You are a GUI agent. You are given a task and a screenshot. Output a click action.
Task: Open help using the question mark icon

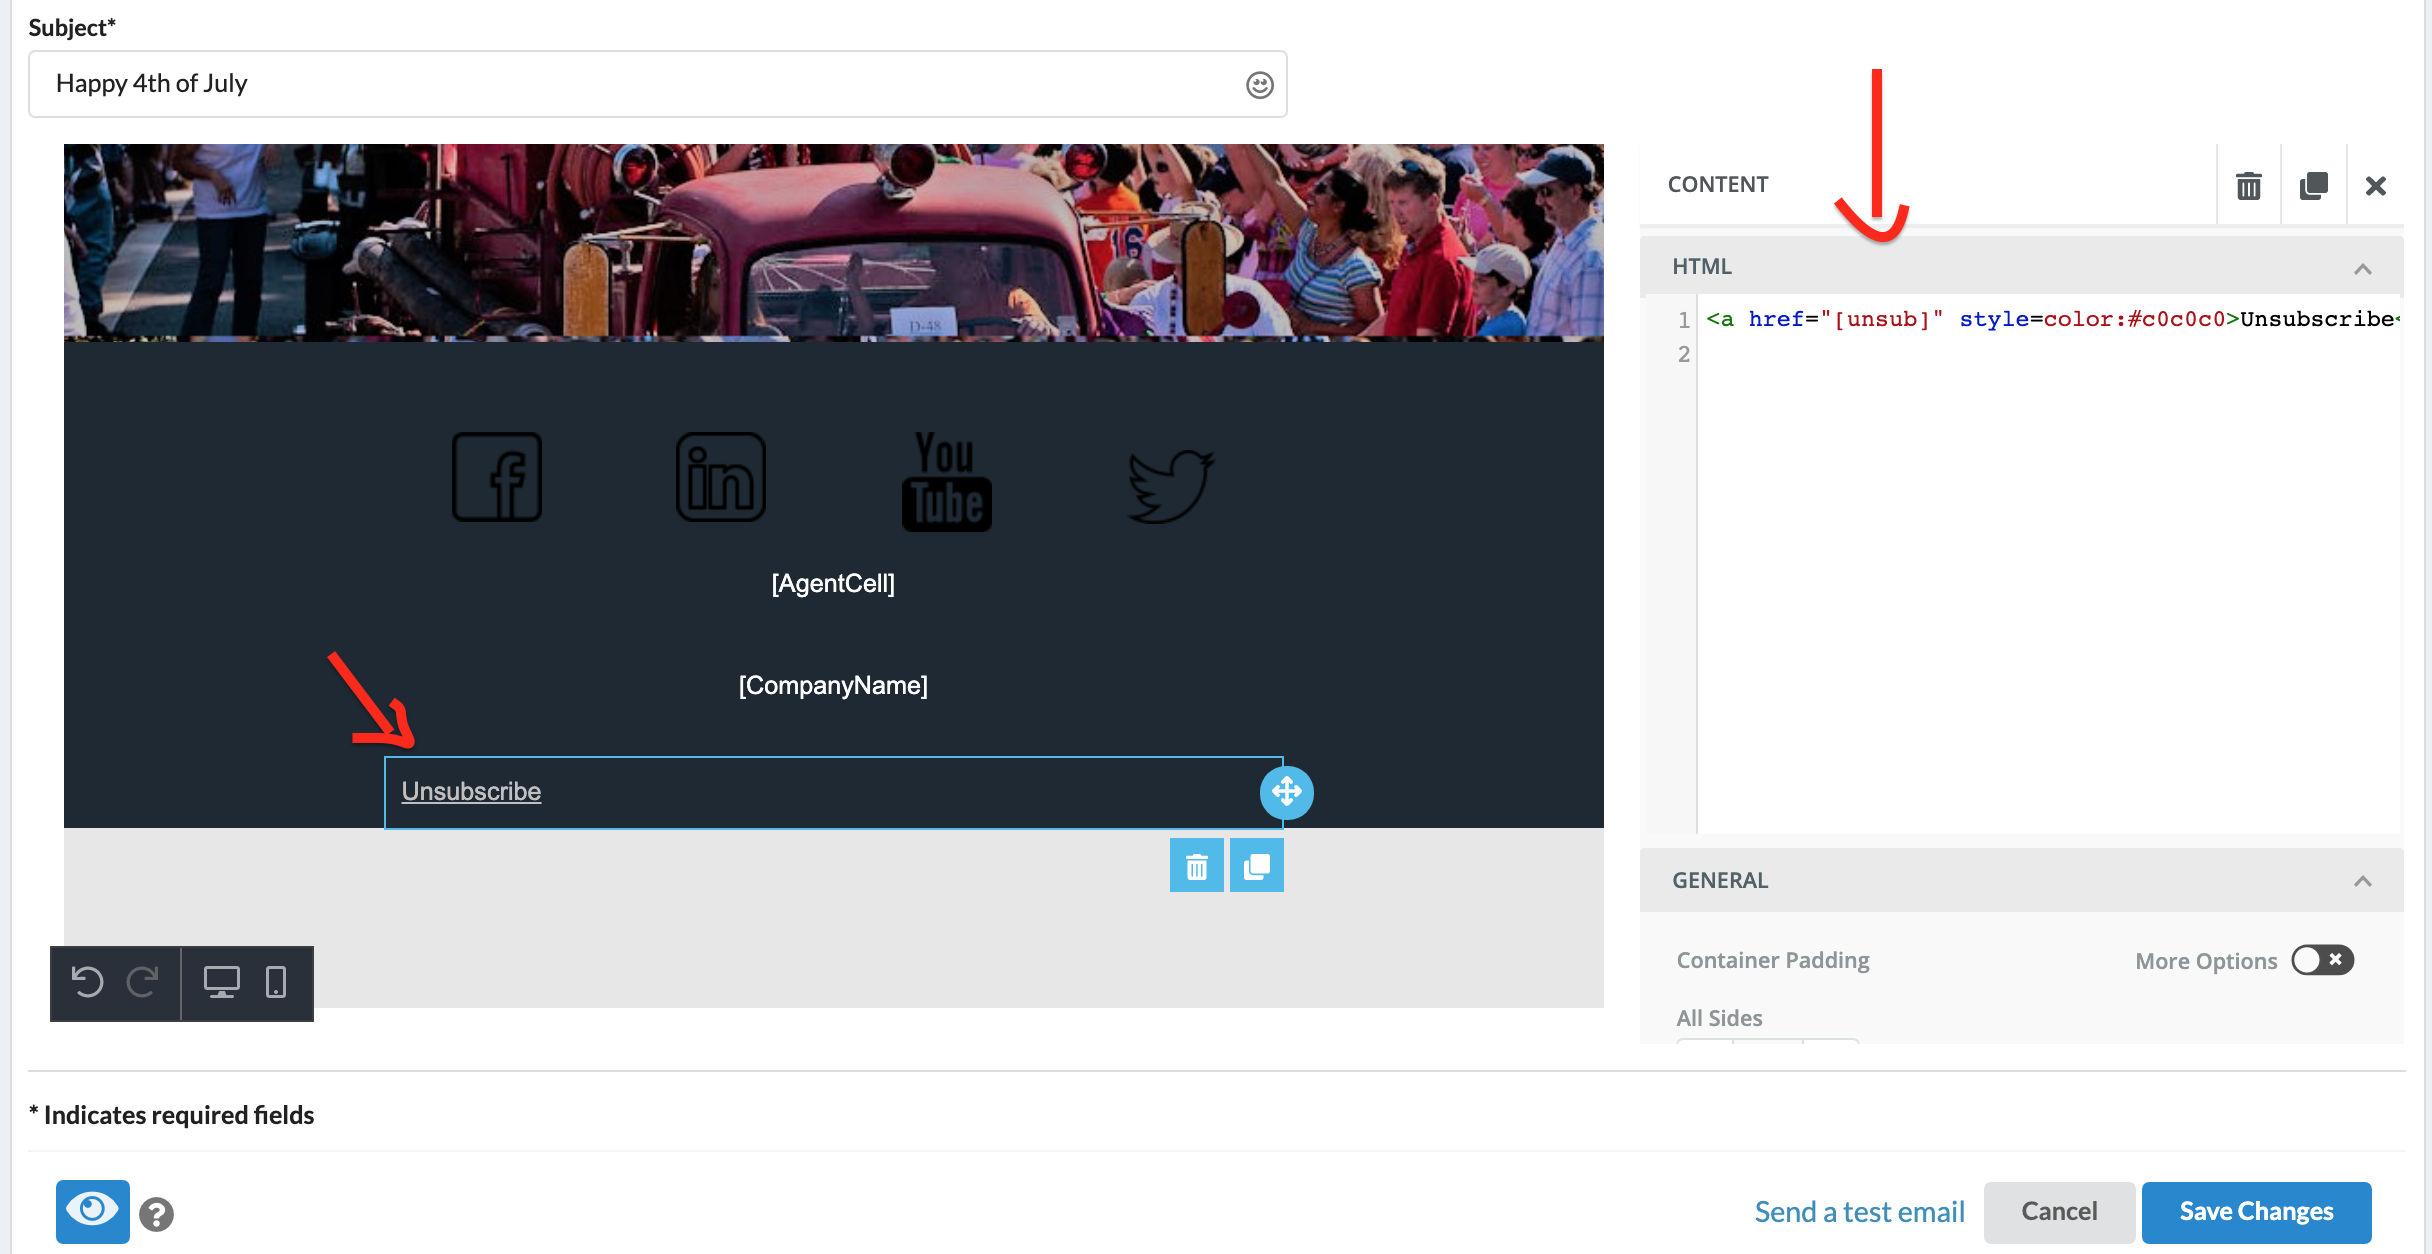pyautogui.click(x=157, y=1213)
